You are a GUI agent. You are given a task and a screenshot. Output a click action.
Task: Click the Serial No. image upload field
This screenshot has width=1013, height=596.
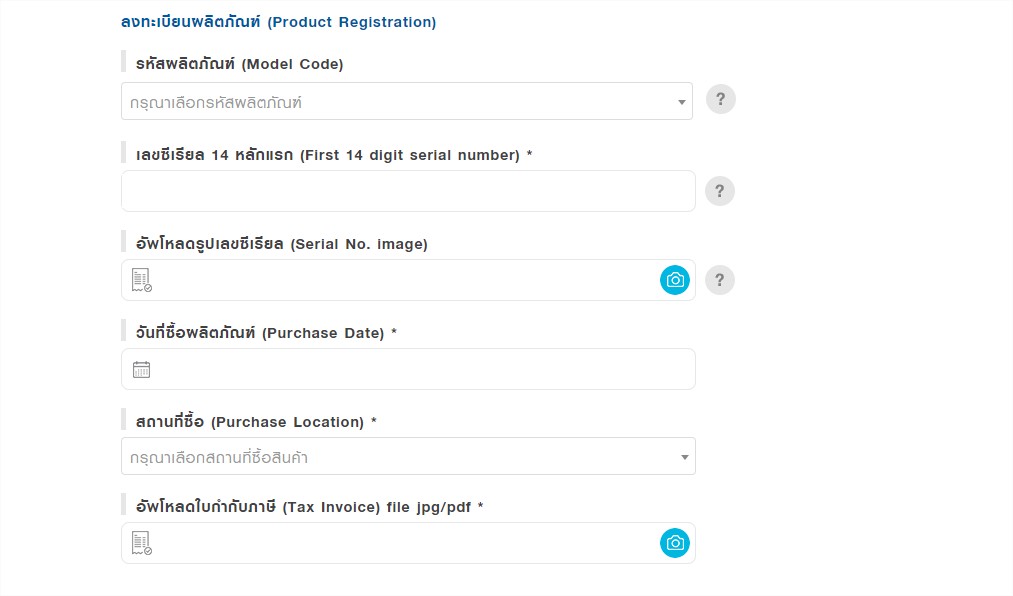pyautogui.click(x=408, y=280)
